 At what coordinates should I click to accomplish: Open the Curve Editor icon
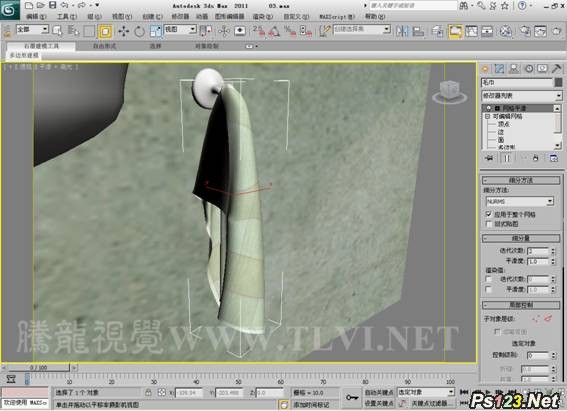(x=471, y=31)
